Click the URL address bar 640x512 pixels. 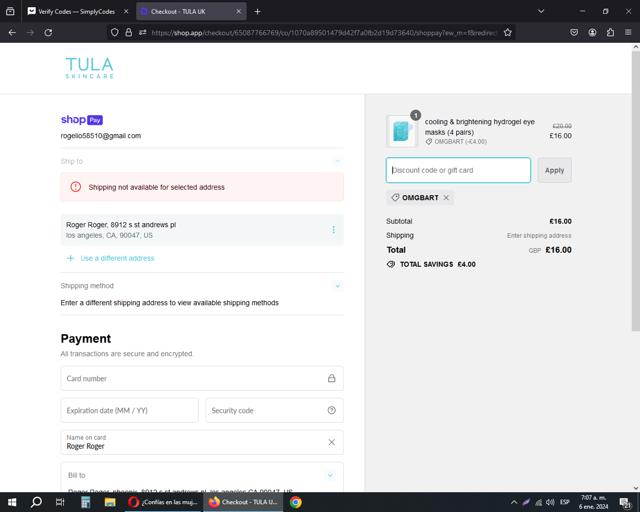click(x=323, y=33)
